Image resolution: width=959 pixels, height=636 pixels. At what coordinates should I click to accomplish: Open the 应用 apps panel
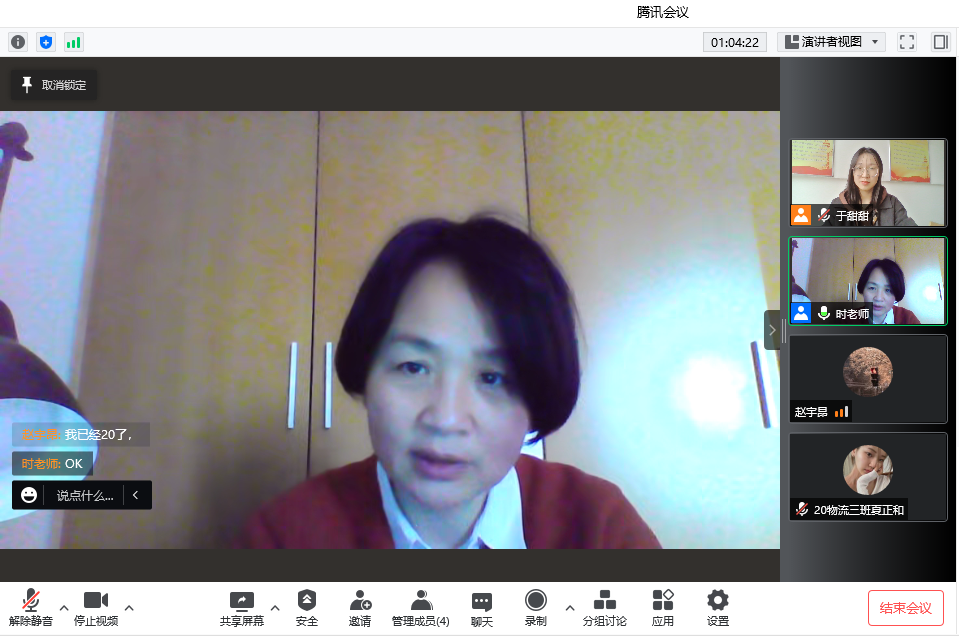tap(662, 608)
